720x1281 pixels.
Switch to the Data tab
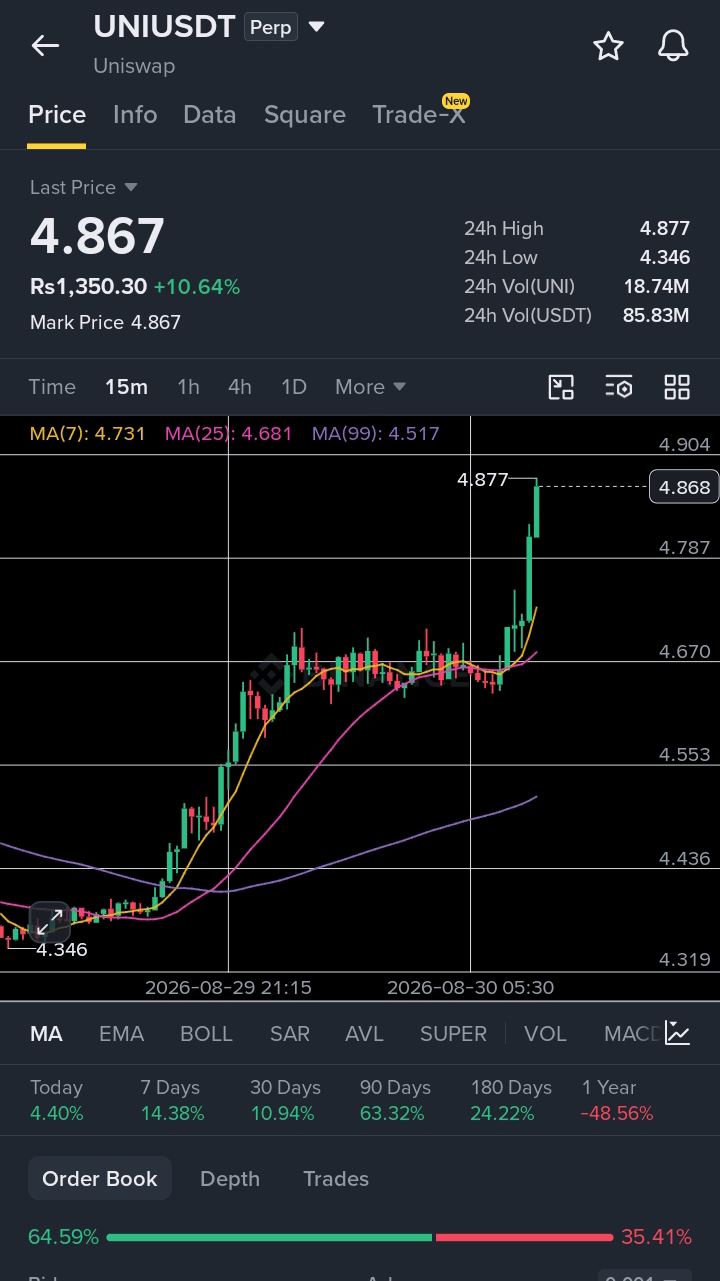pos(210,115)
